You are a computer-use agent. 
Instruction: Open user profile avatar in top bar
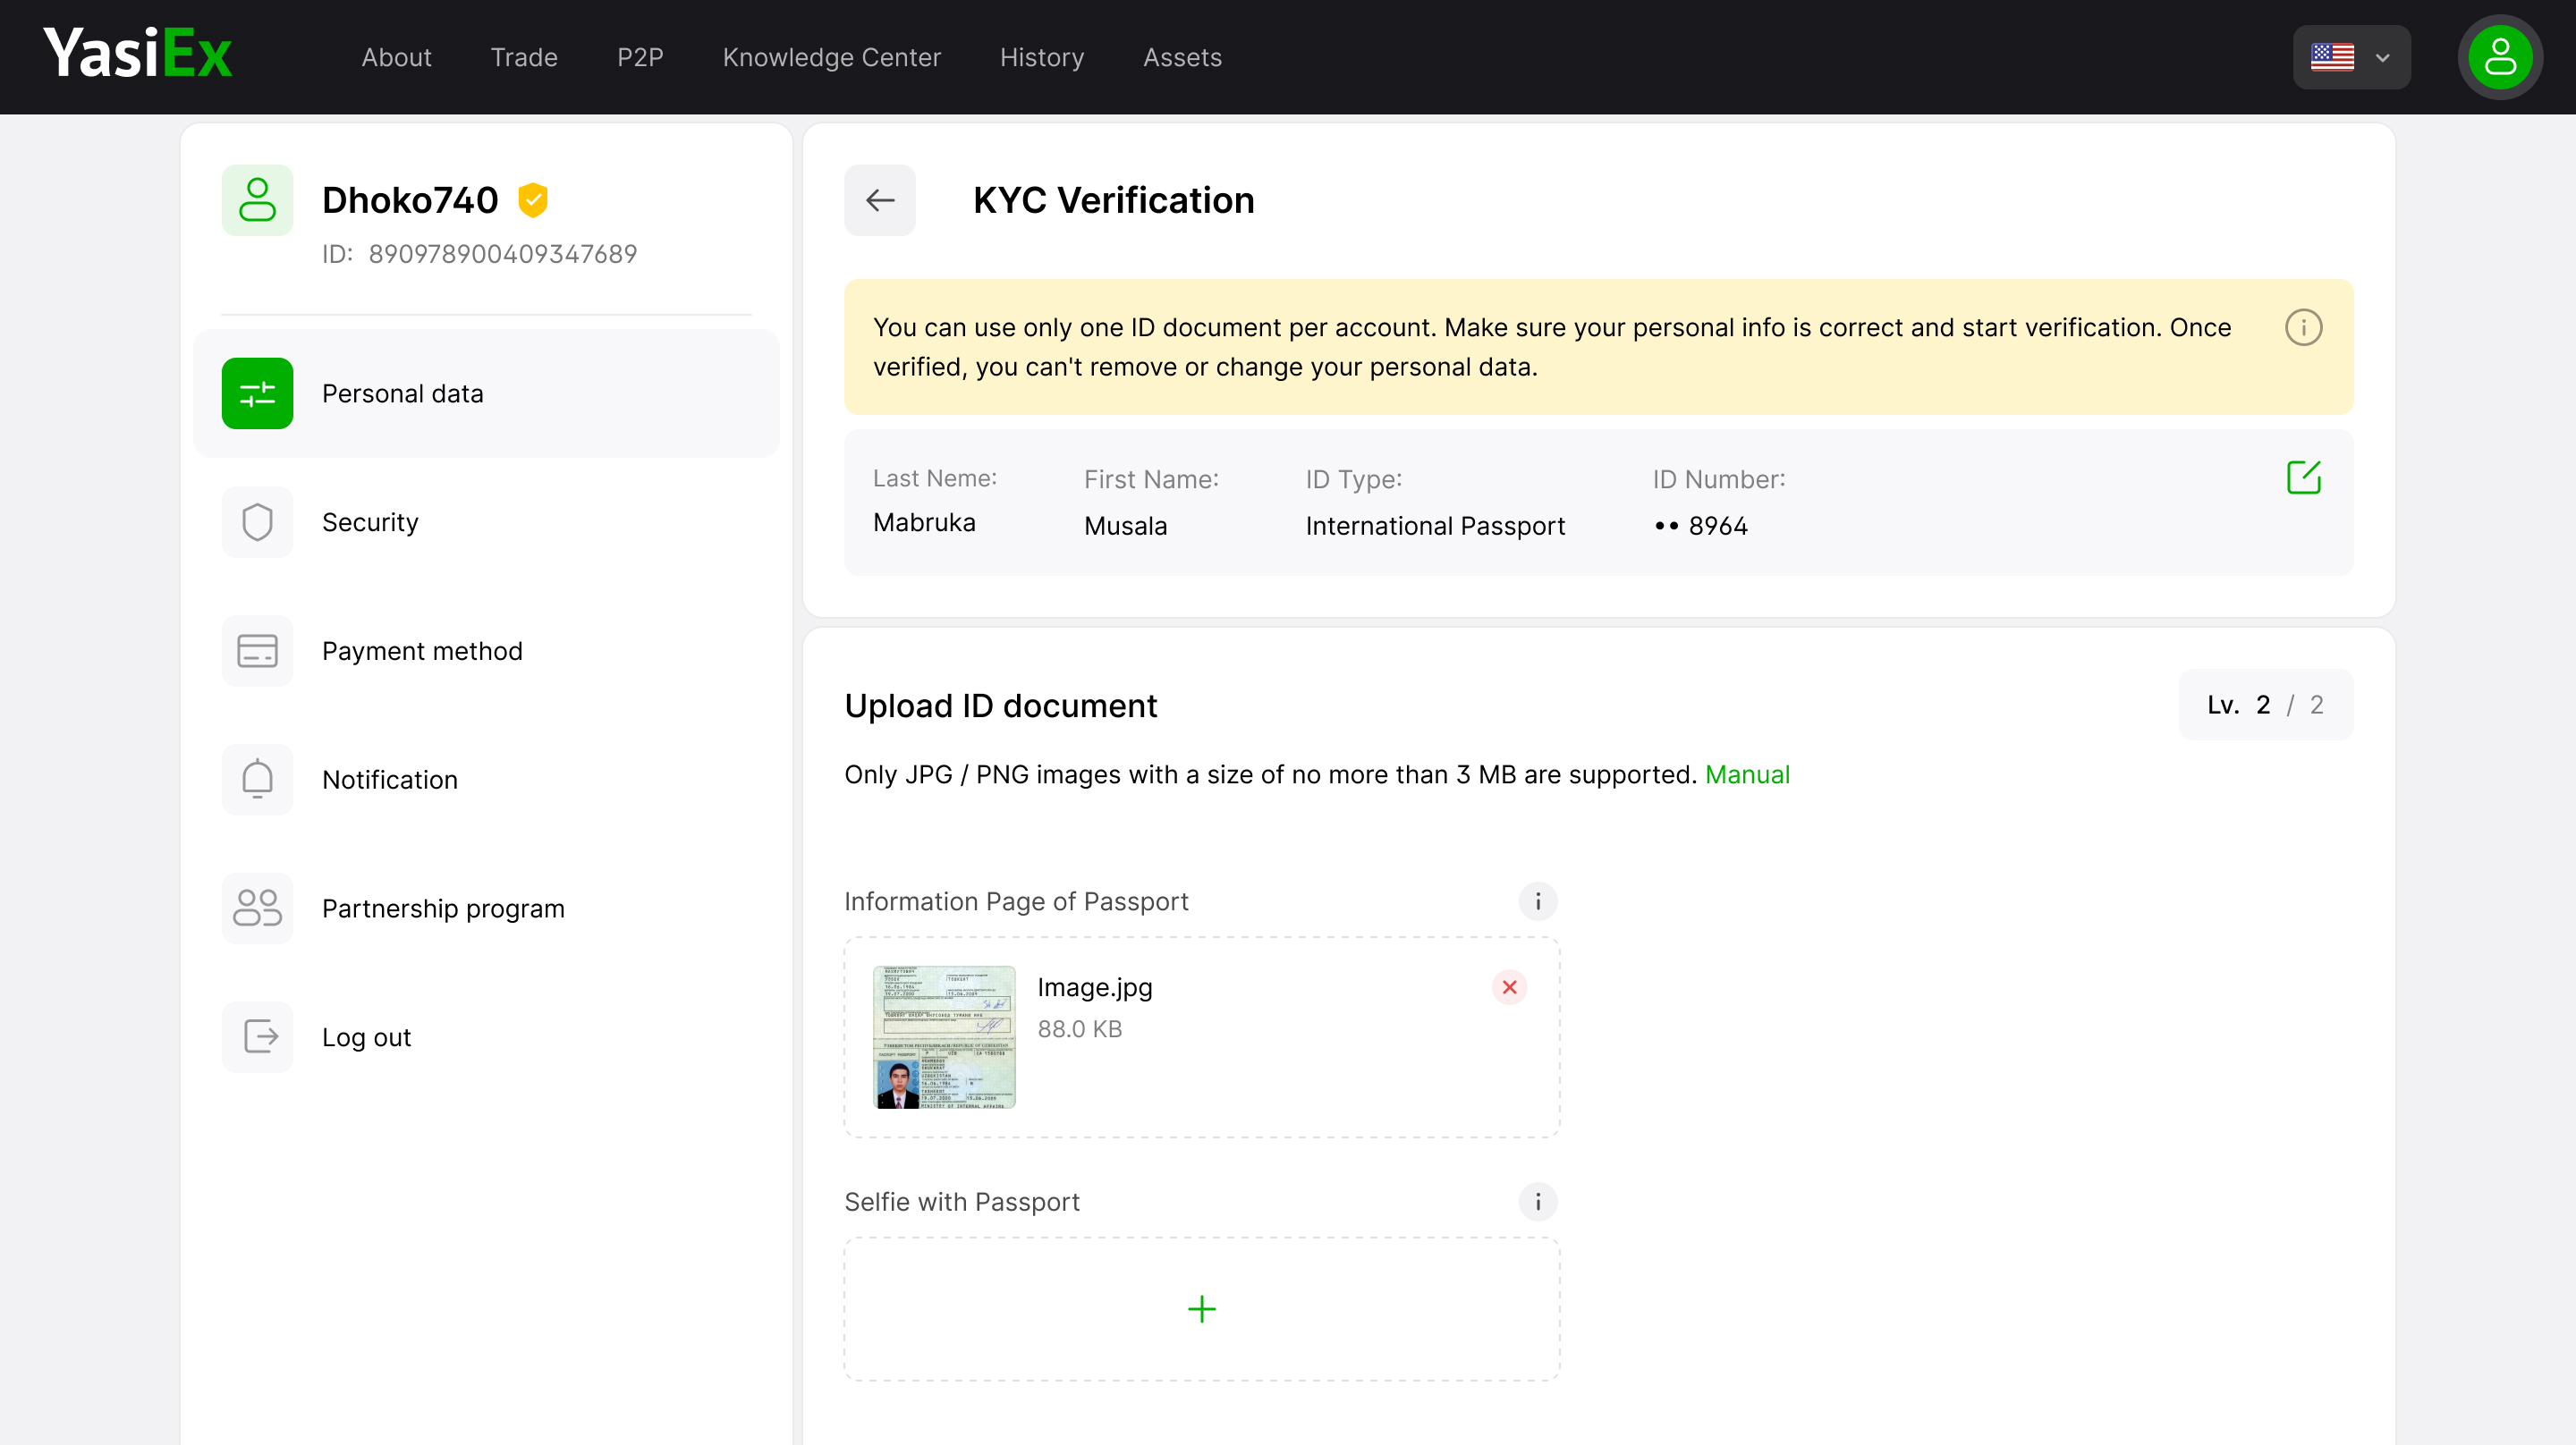pyautogui.click(x=2499, y=57)
